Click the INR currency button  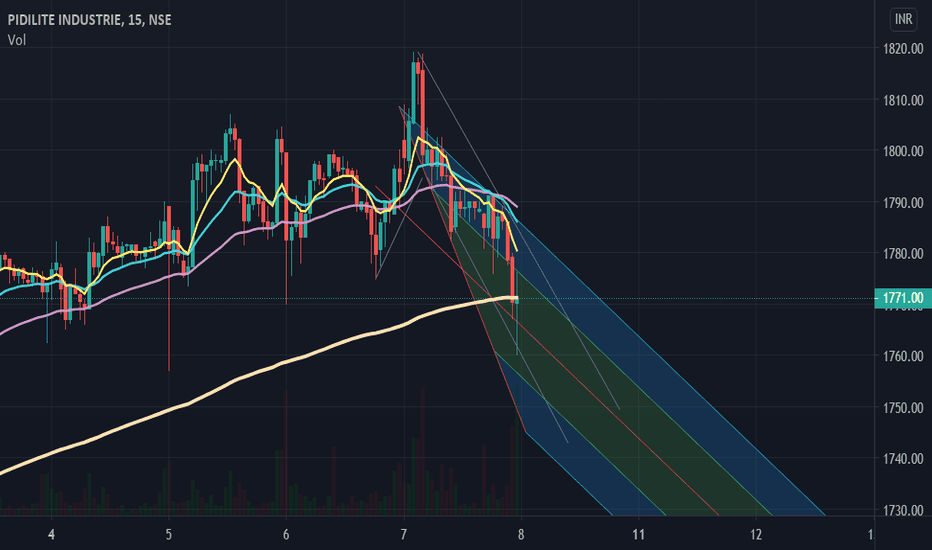(x=903, y=19)
